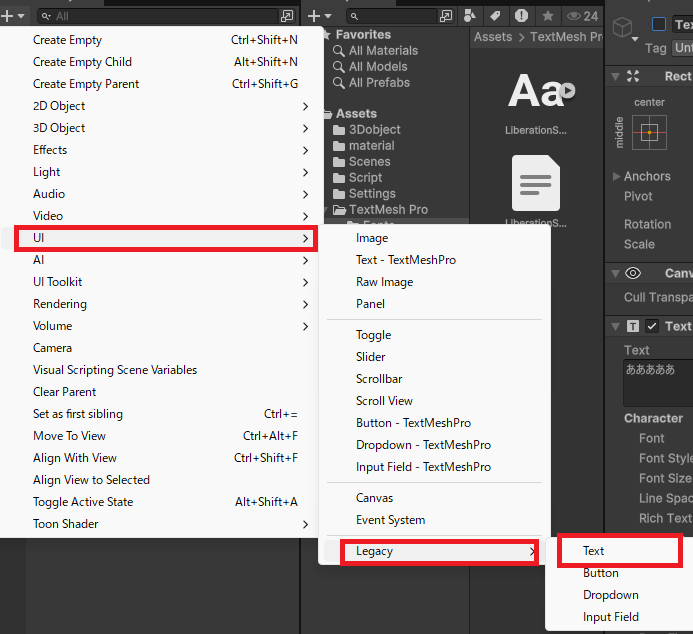
Task: Select the 3Dobject folder
Action: 366,129
